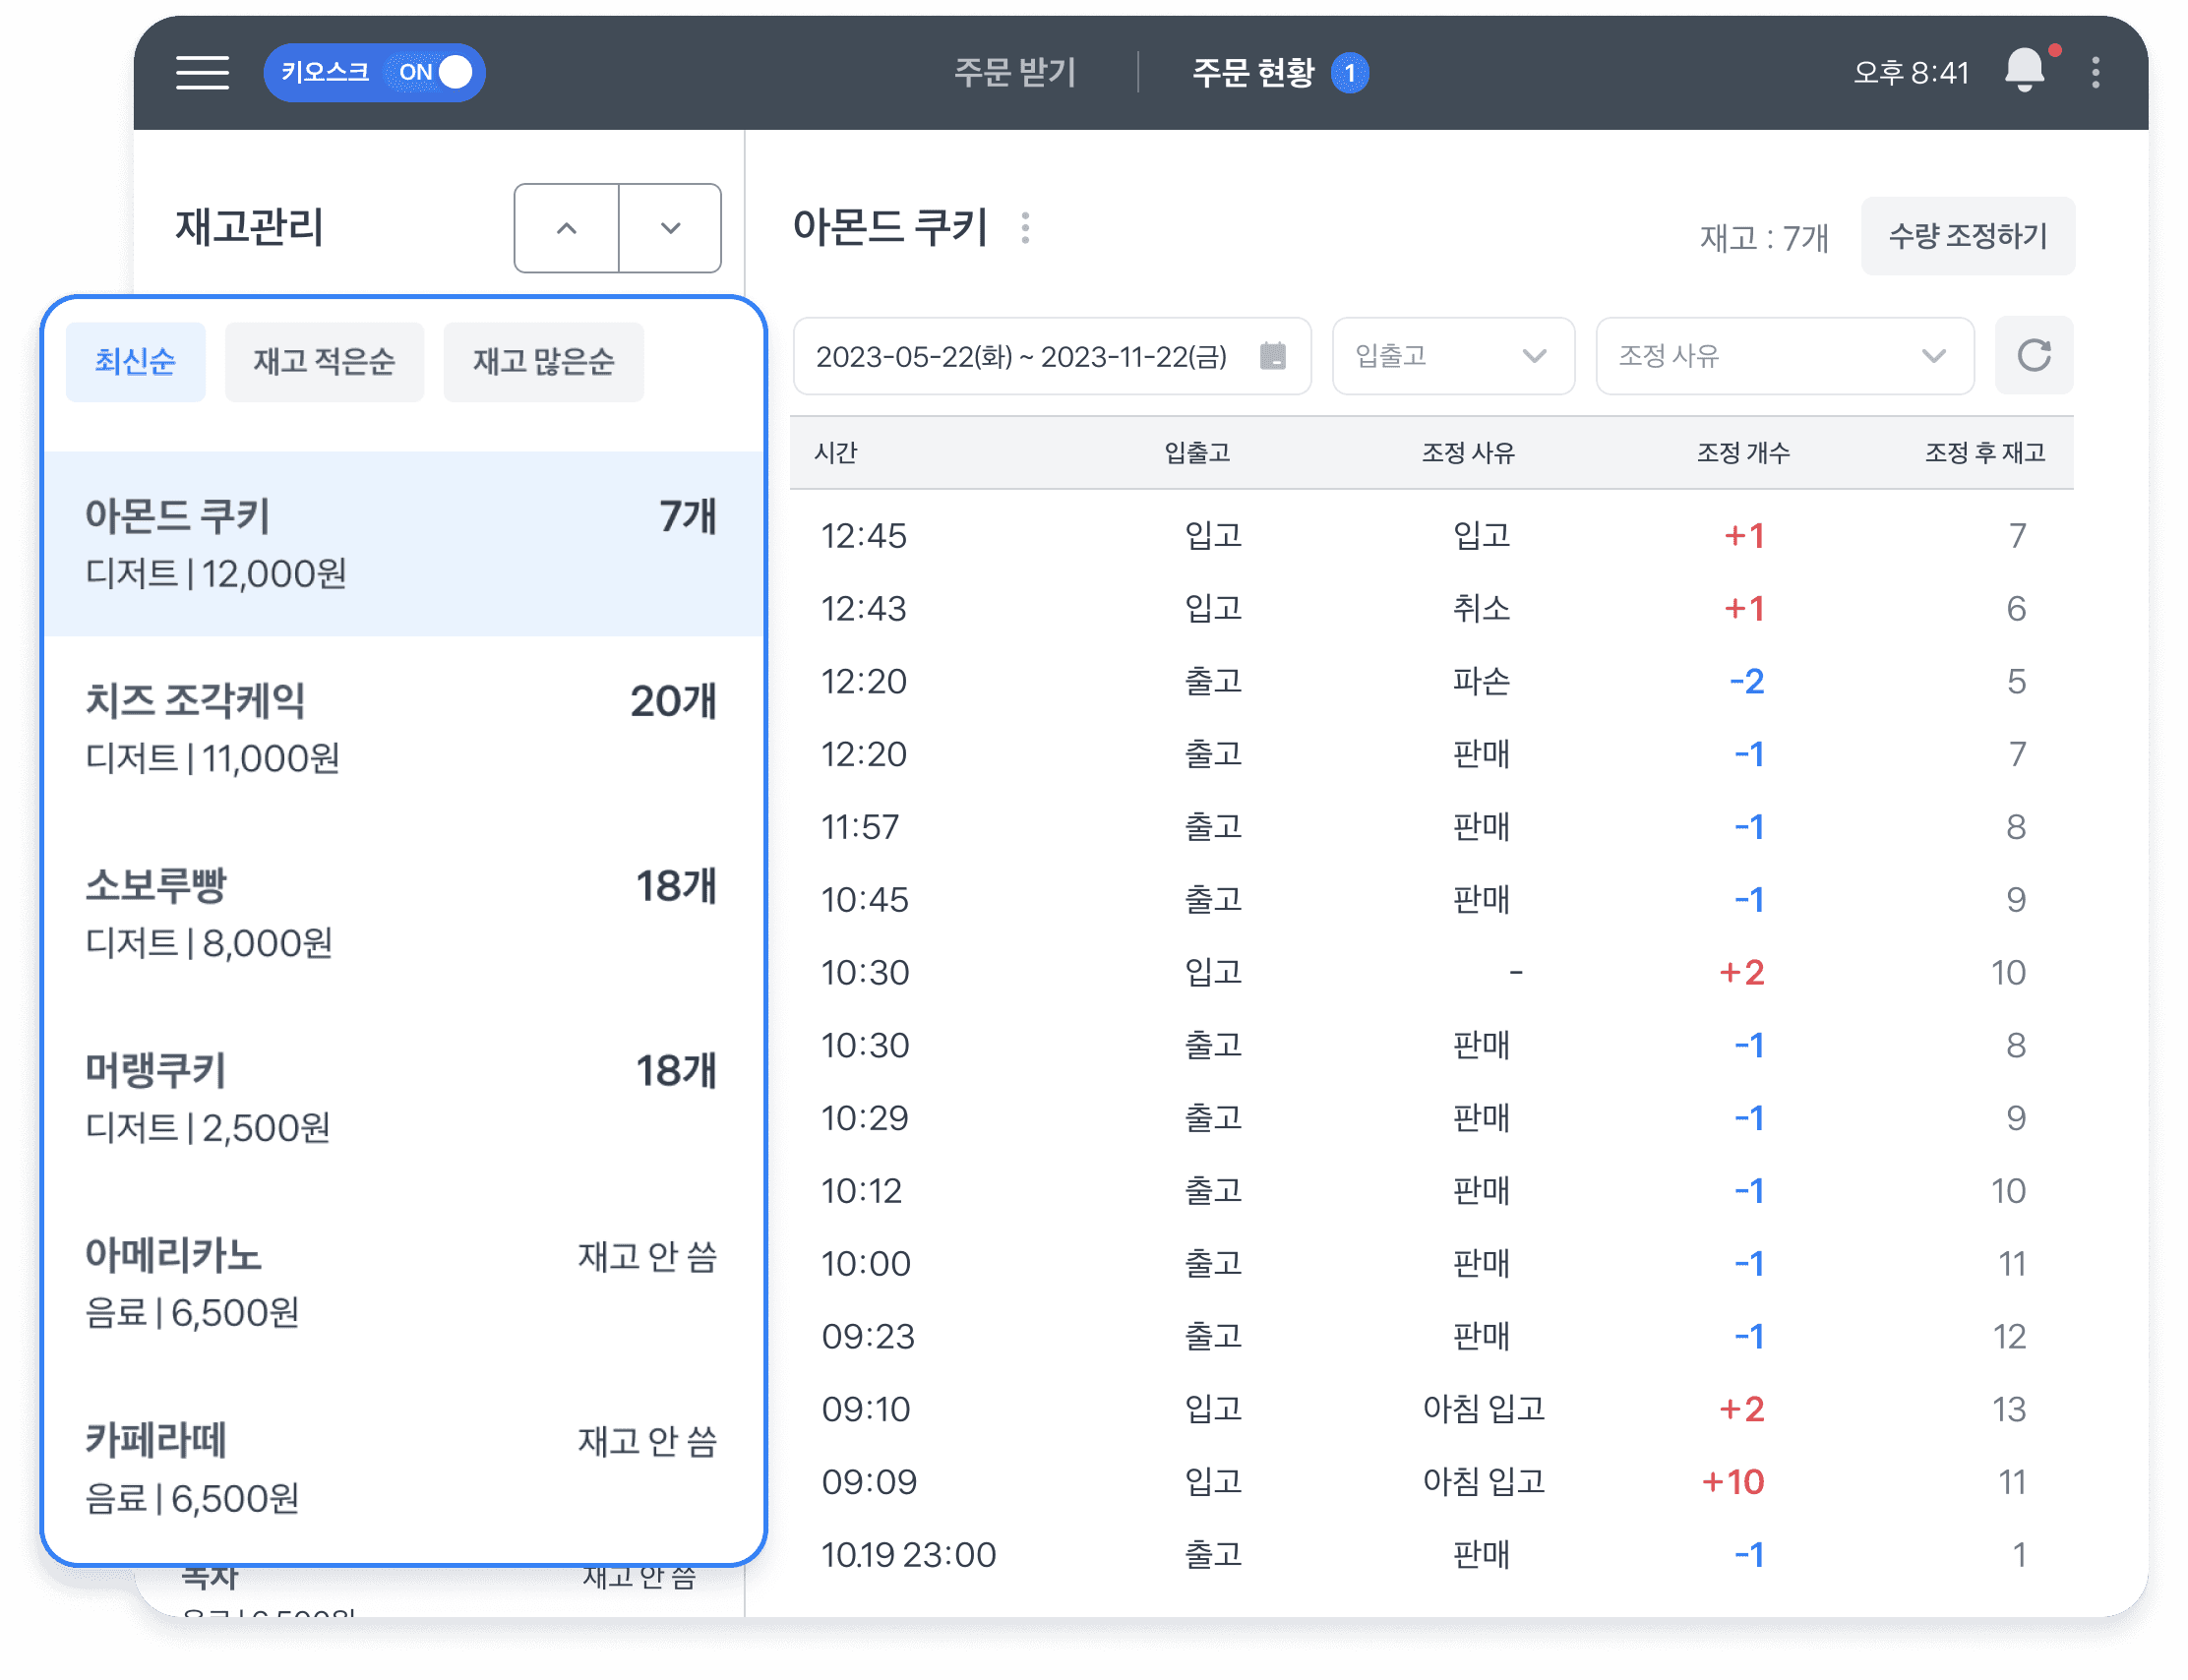The height and width of the screenshot is (1680, 2188).
Task: Select 치즈 조각케익 item in list
Action: click(400, 728)
